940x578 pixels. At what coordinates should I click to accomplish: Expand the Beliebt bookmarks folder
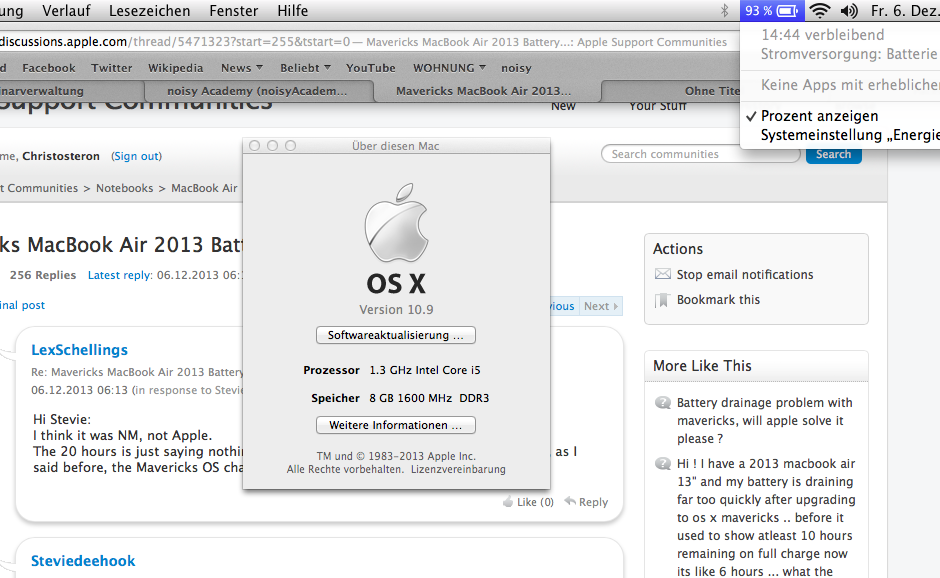305,68
